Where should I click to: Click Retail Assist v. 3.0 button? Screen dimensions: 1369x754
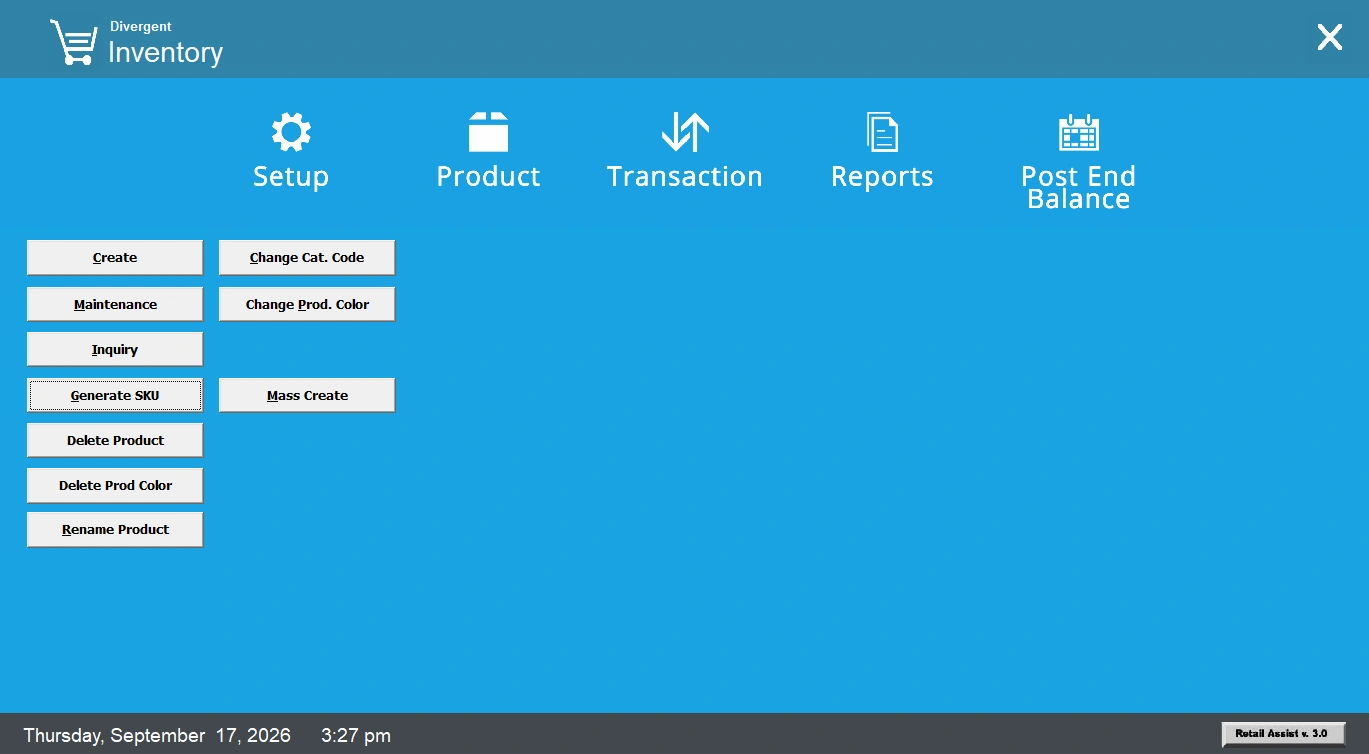coord(1283,734)
